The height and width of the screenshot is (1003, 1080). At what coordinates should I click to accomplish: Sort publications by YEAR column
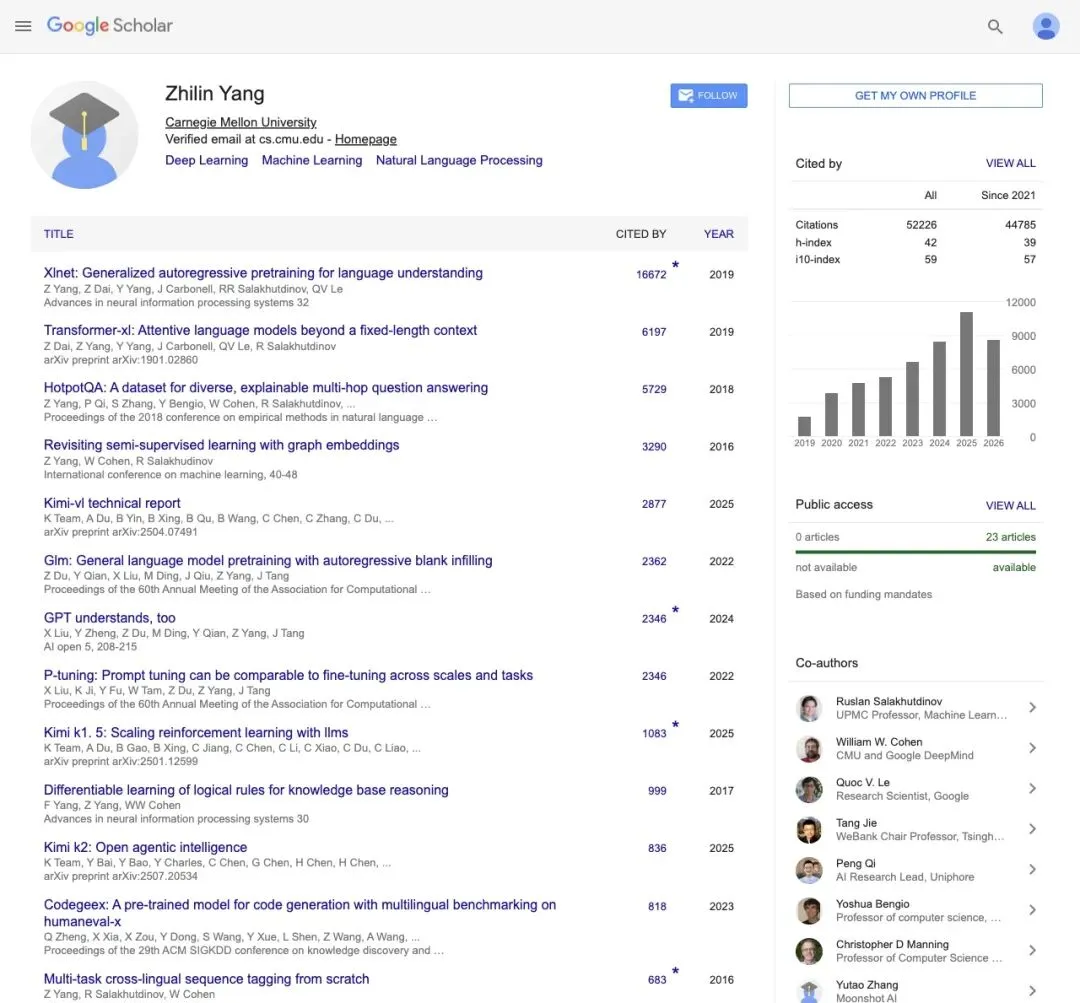click(718, 234)
